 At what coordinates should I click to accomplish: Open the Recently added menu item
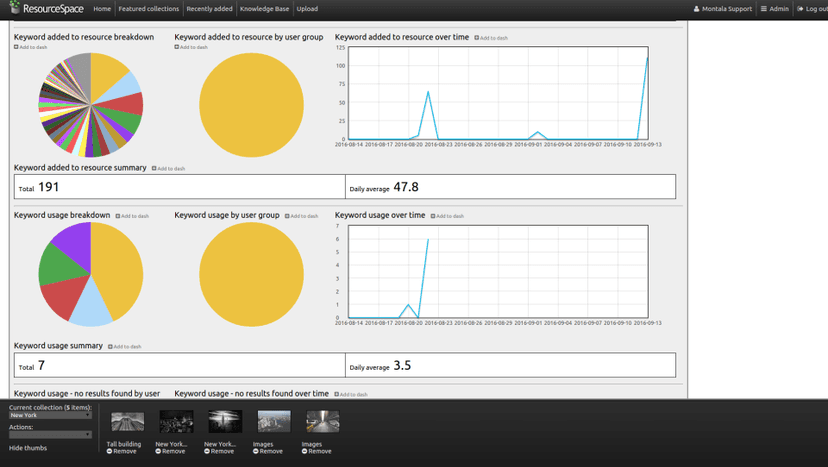209,9
